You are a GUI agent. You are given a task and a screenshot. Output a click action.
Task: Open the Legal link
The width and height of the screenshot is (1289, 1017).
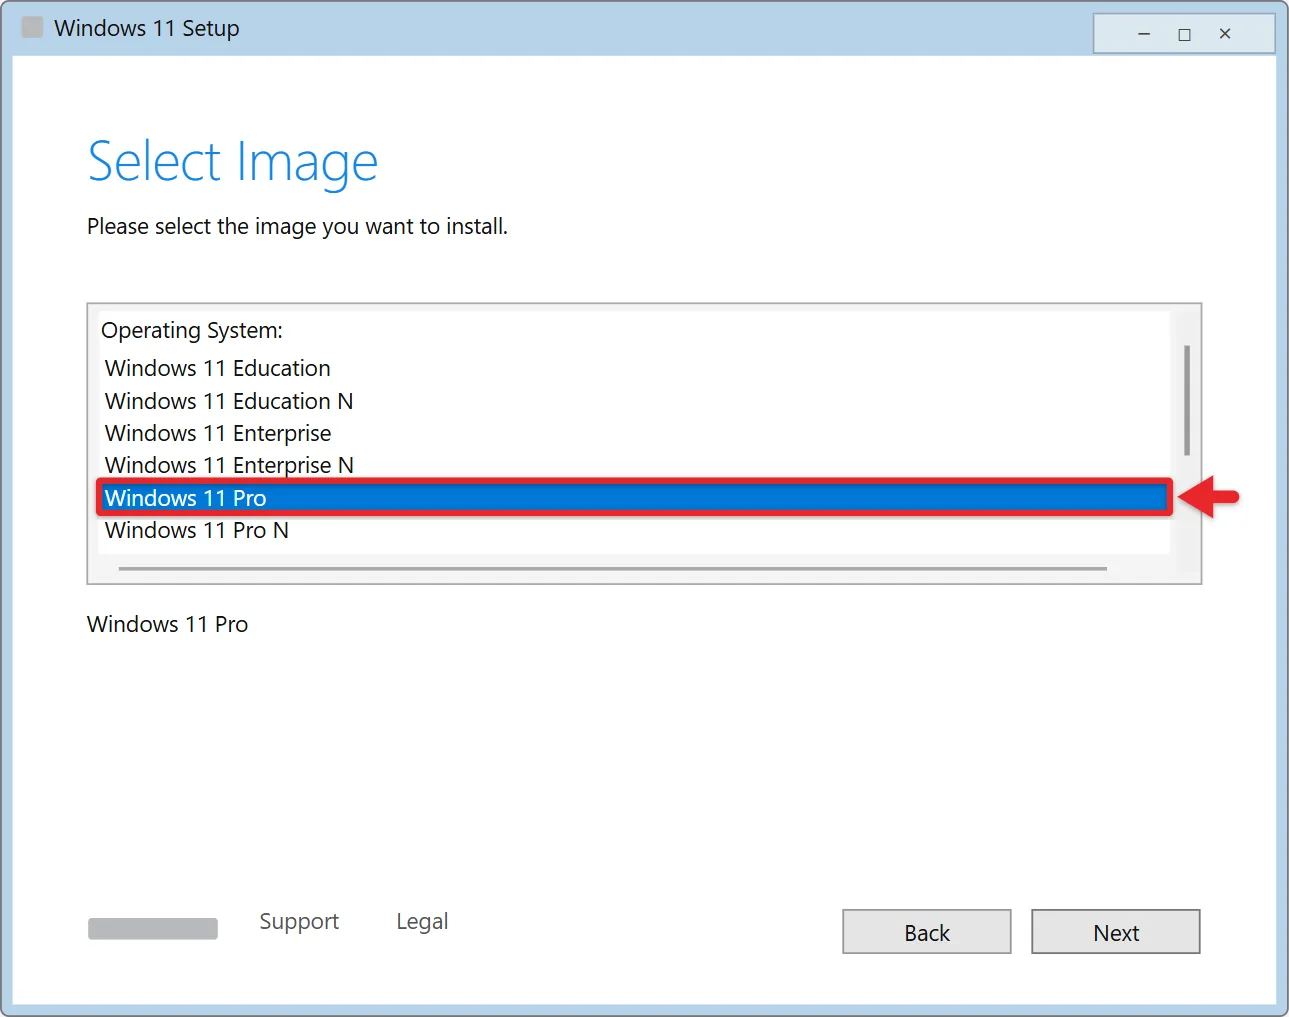422,921
